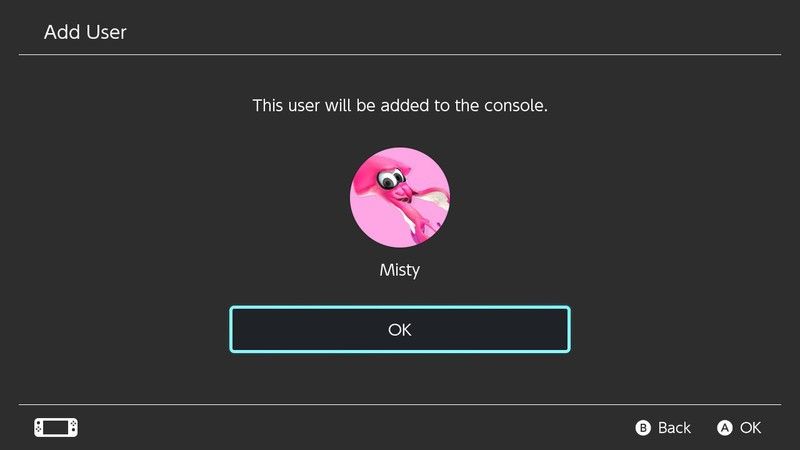
Task: Select the pink squid profile avatar
Action: (400, 197)
